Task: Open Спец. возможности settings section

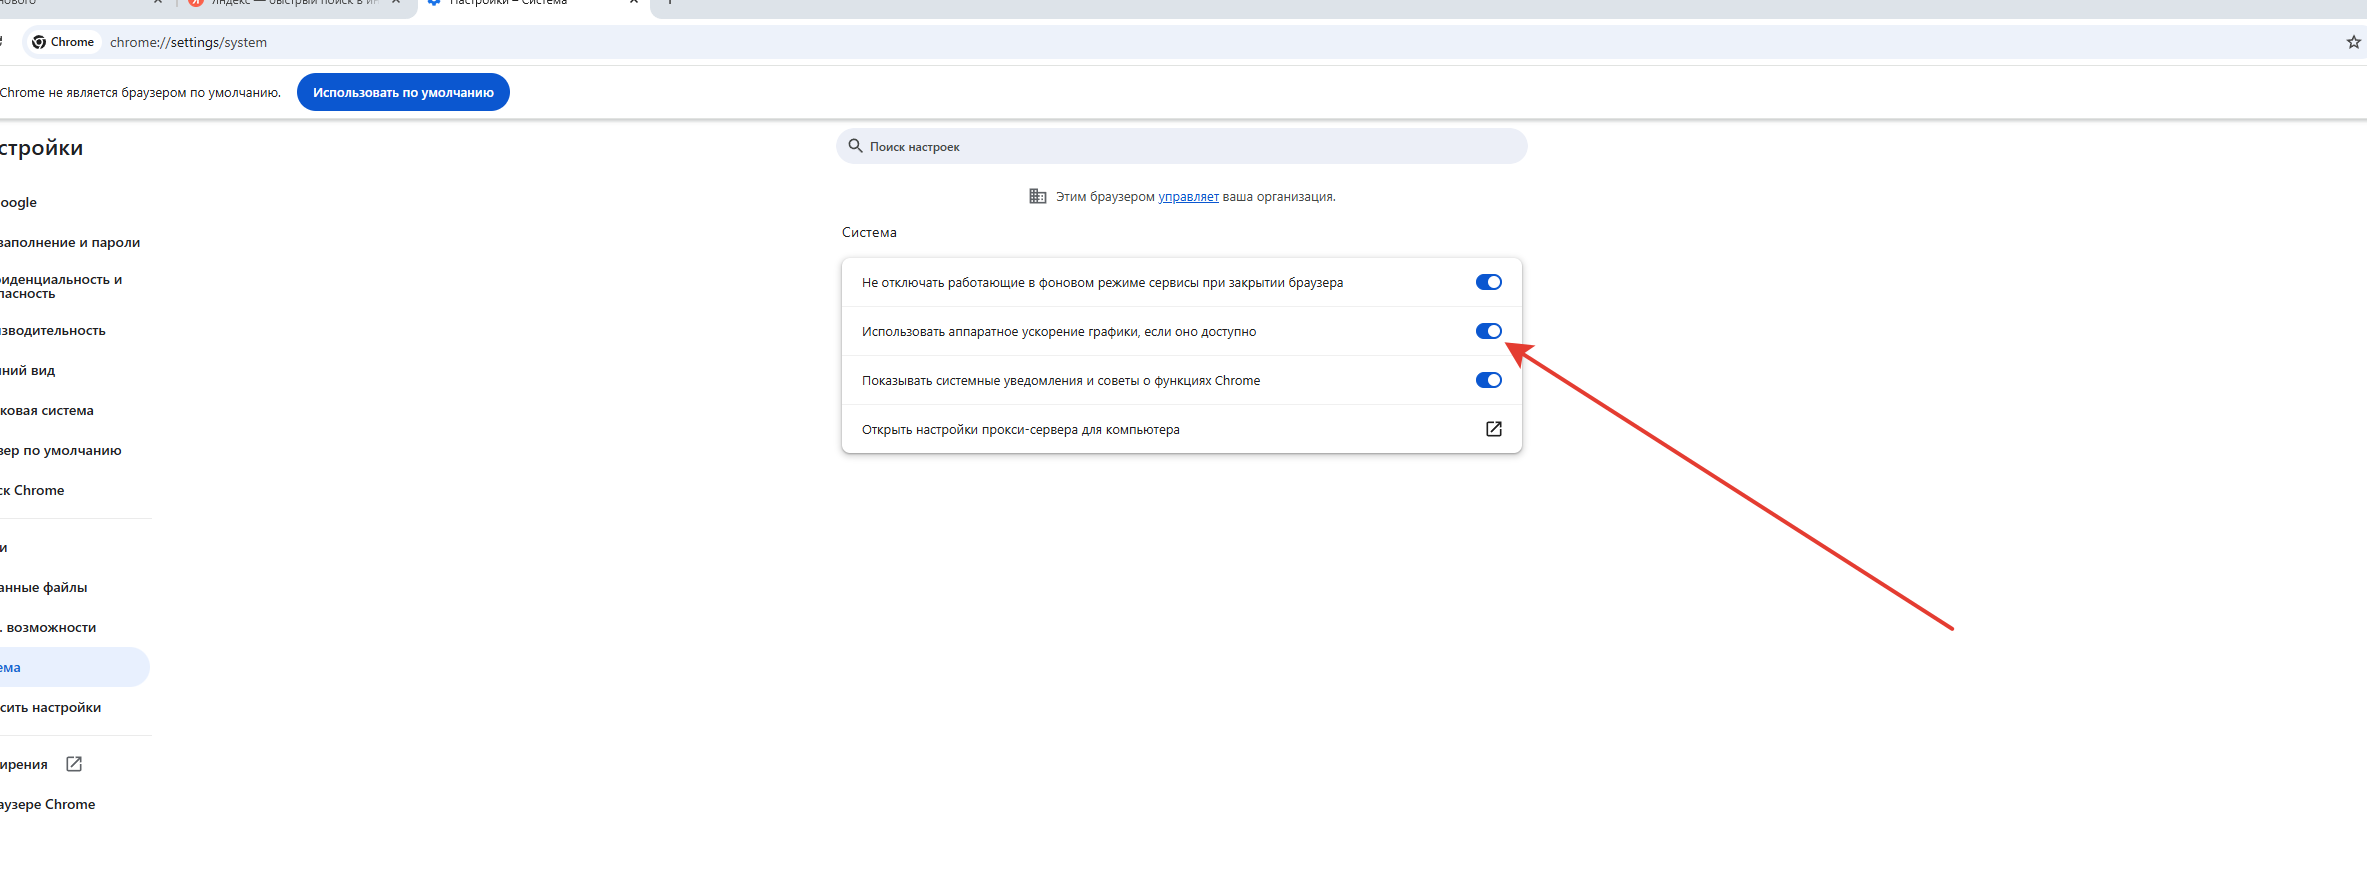Action: click(x=48, y=627)
